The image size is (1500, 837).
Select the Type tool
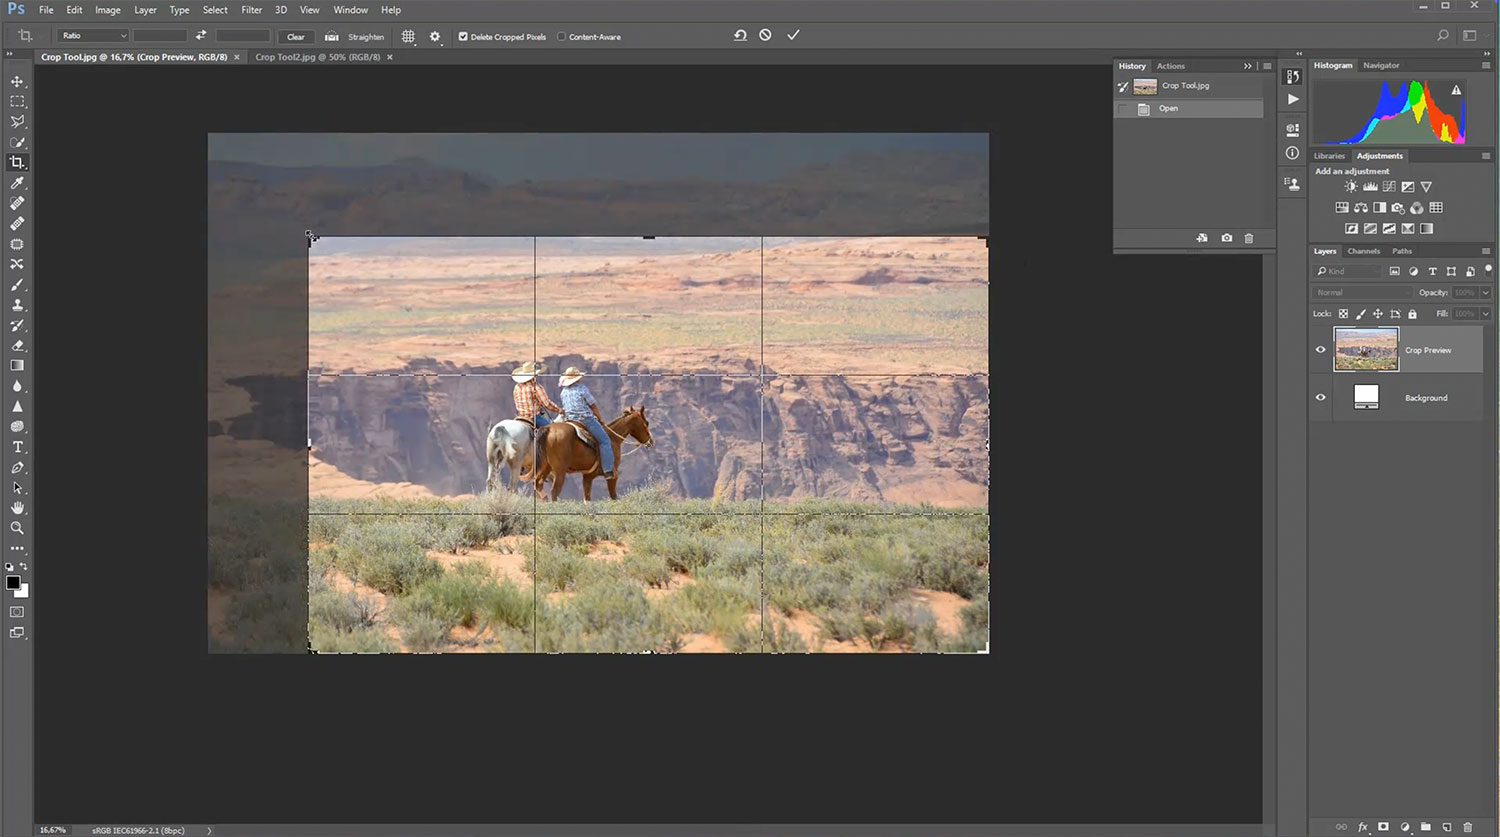coord(17,447)
